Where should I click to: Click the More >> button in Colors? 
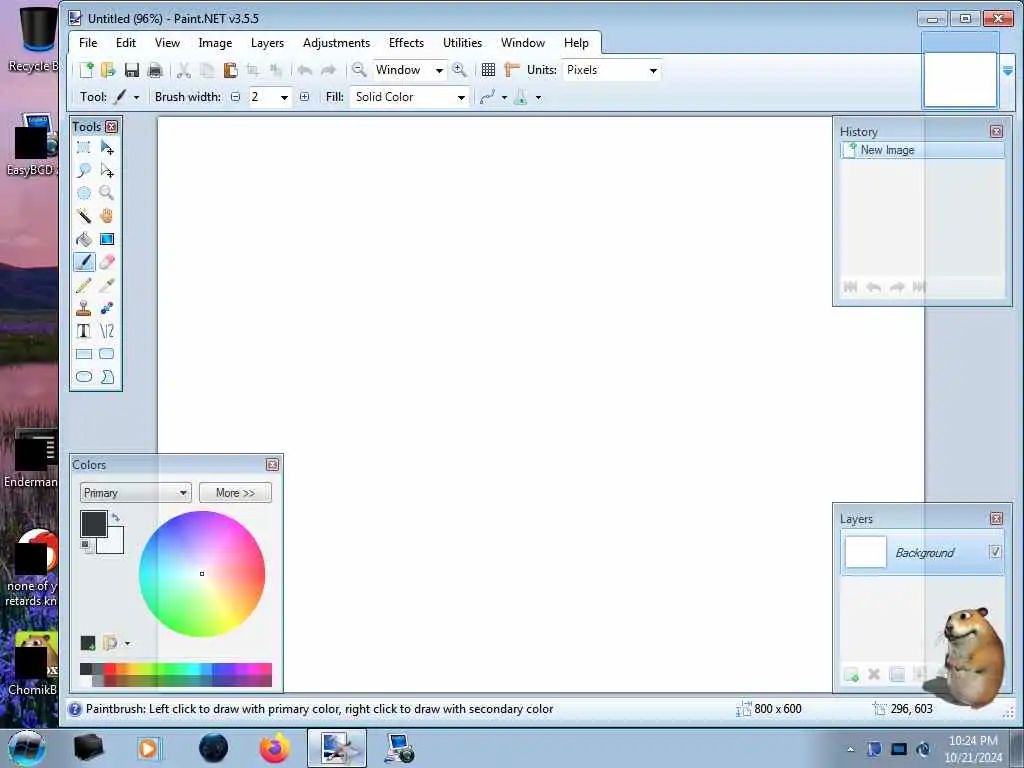(x=235, y=493)
